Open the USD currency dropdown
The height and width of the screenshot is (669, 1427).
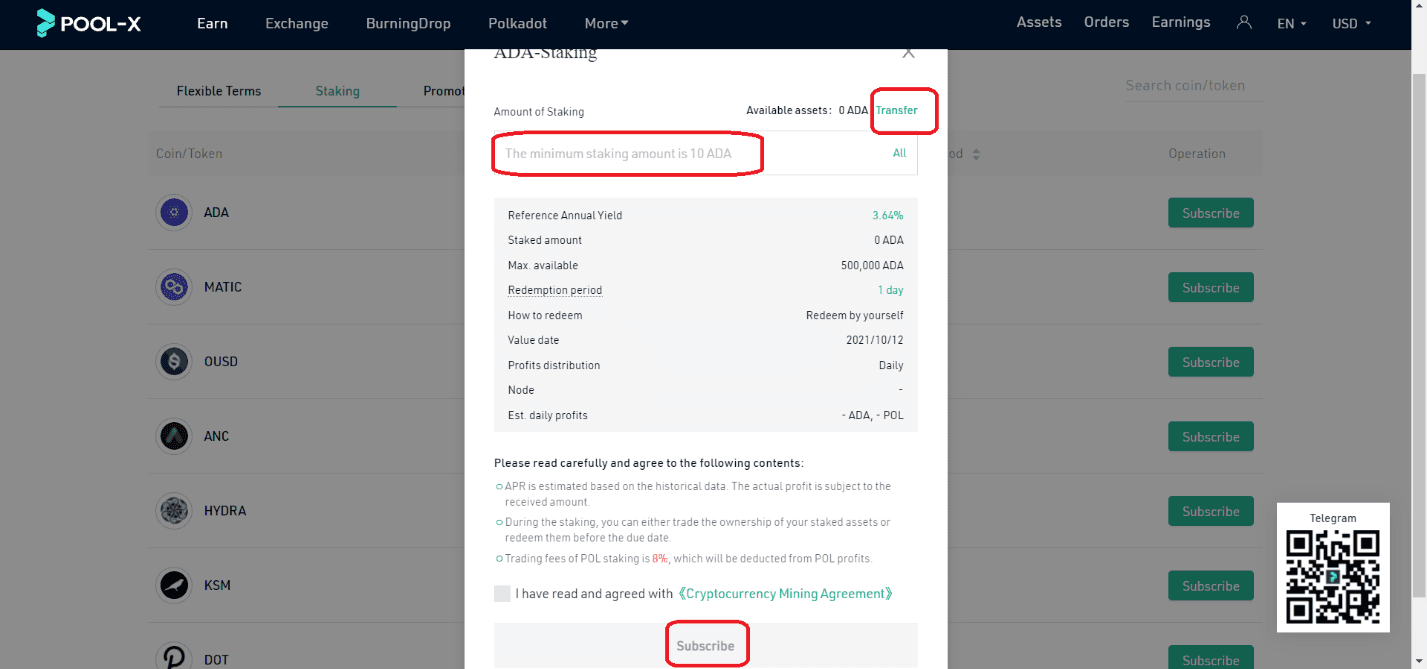(x=1351, y=23)
